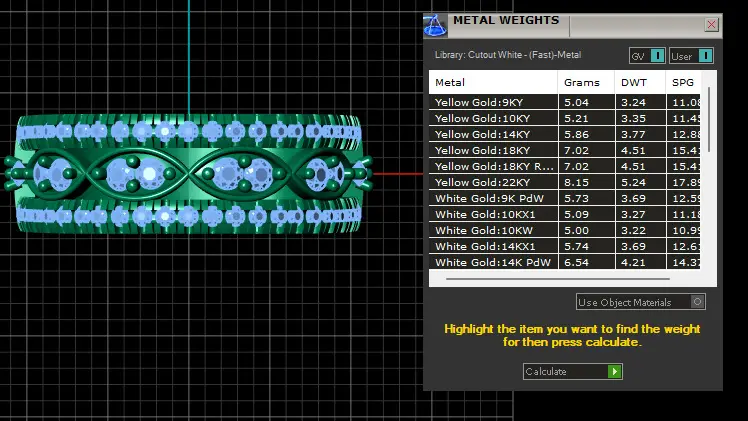
Task: Select the White Gold:10KW row
Action: [x=564, y=230]
